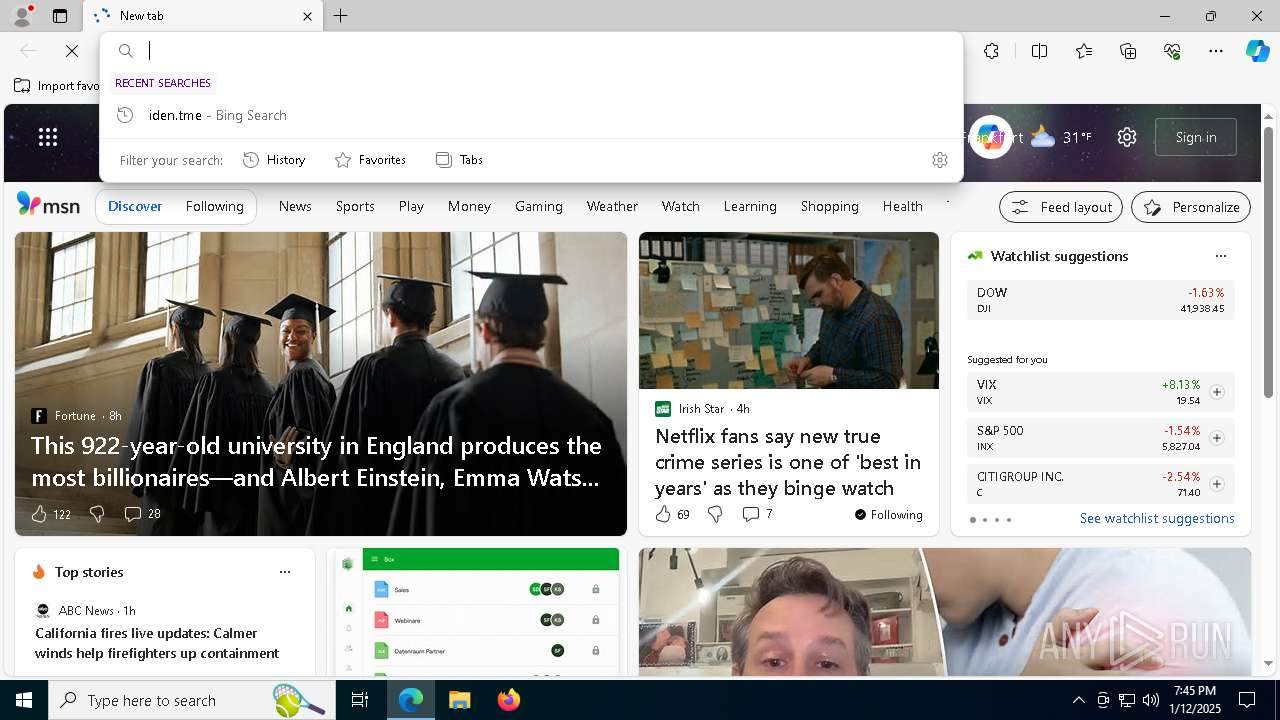Screen dimensions: 1280x720
Task: Filter search by History
Action: 274,160
